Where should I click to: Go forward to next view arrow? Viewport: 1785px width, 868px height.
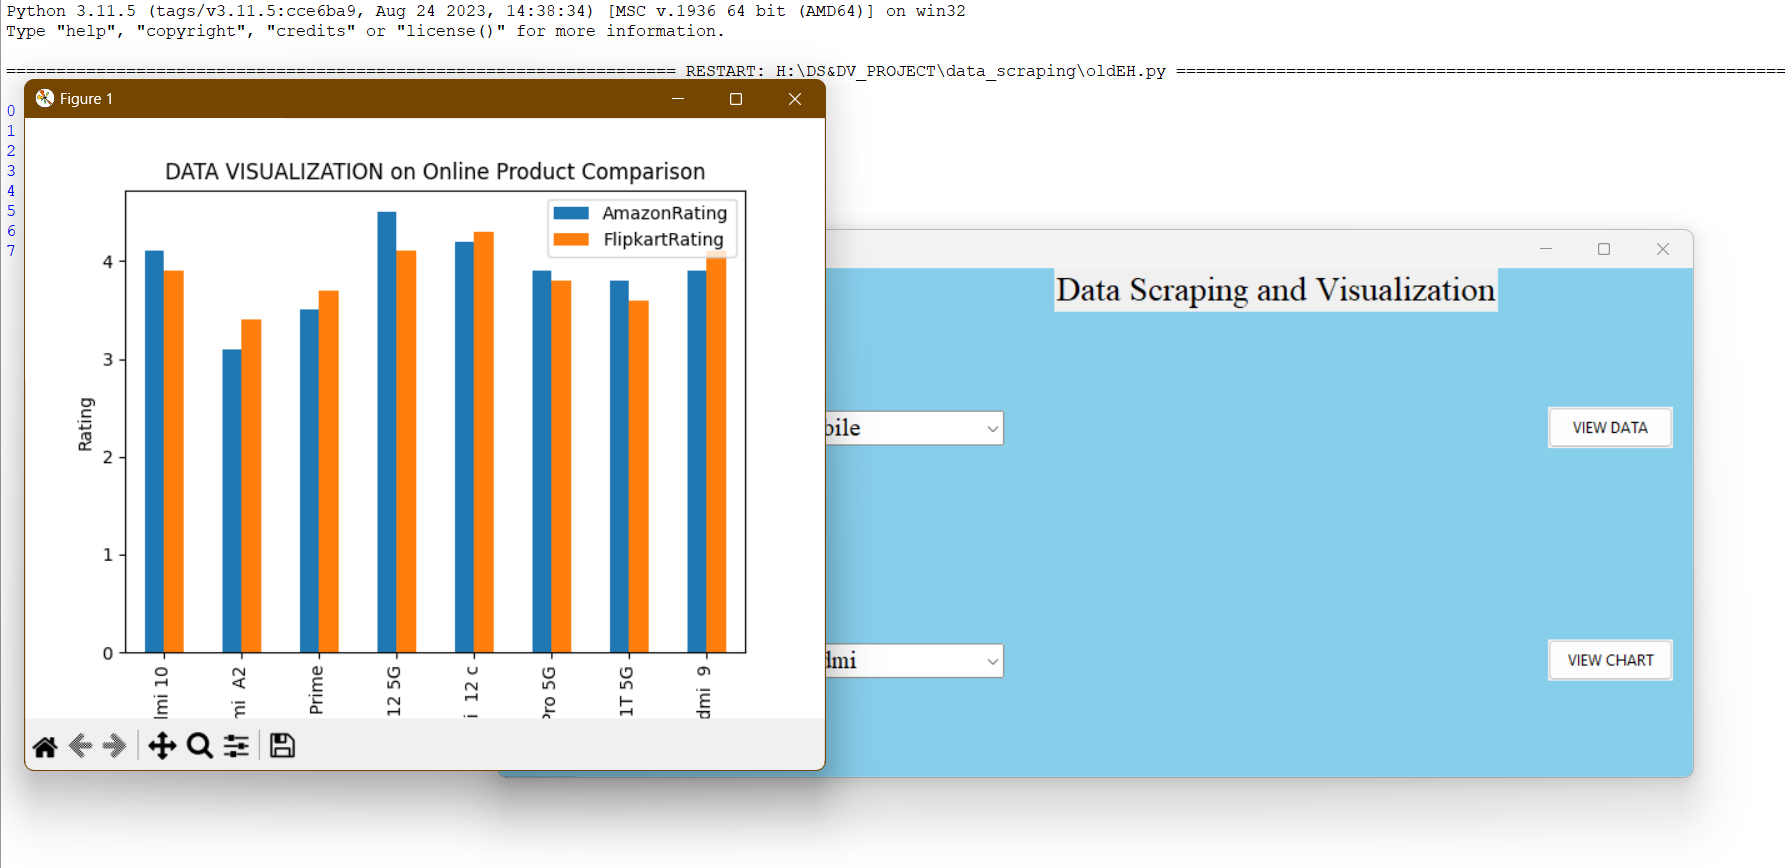point(115,746)
